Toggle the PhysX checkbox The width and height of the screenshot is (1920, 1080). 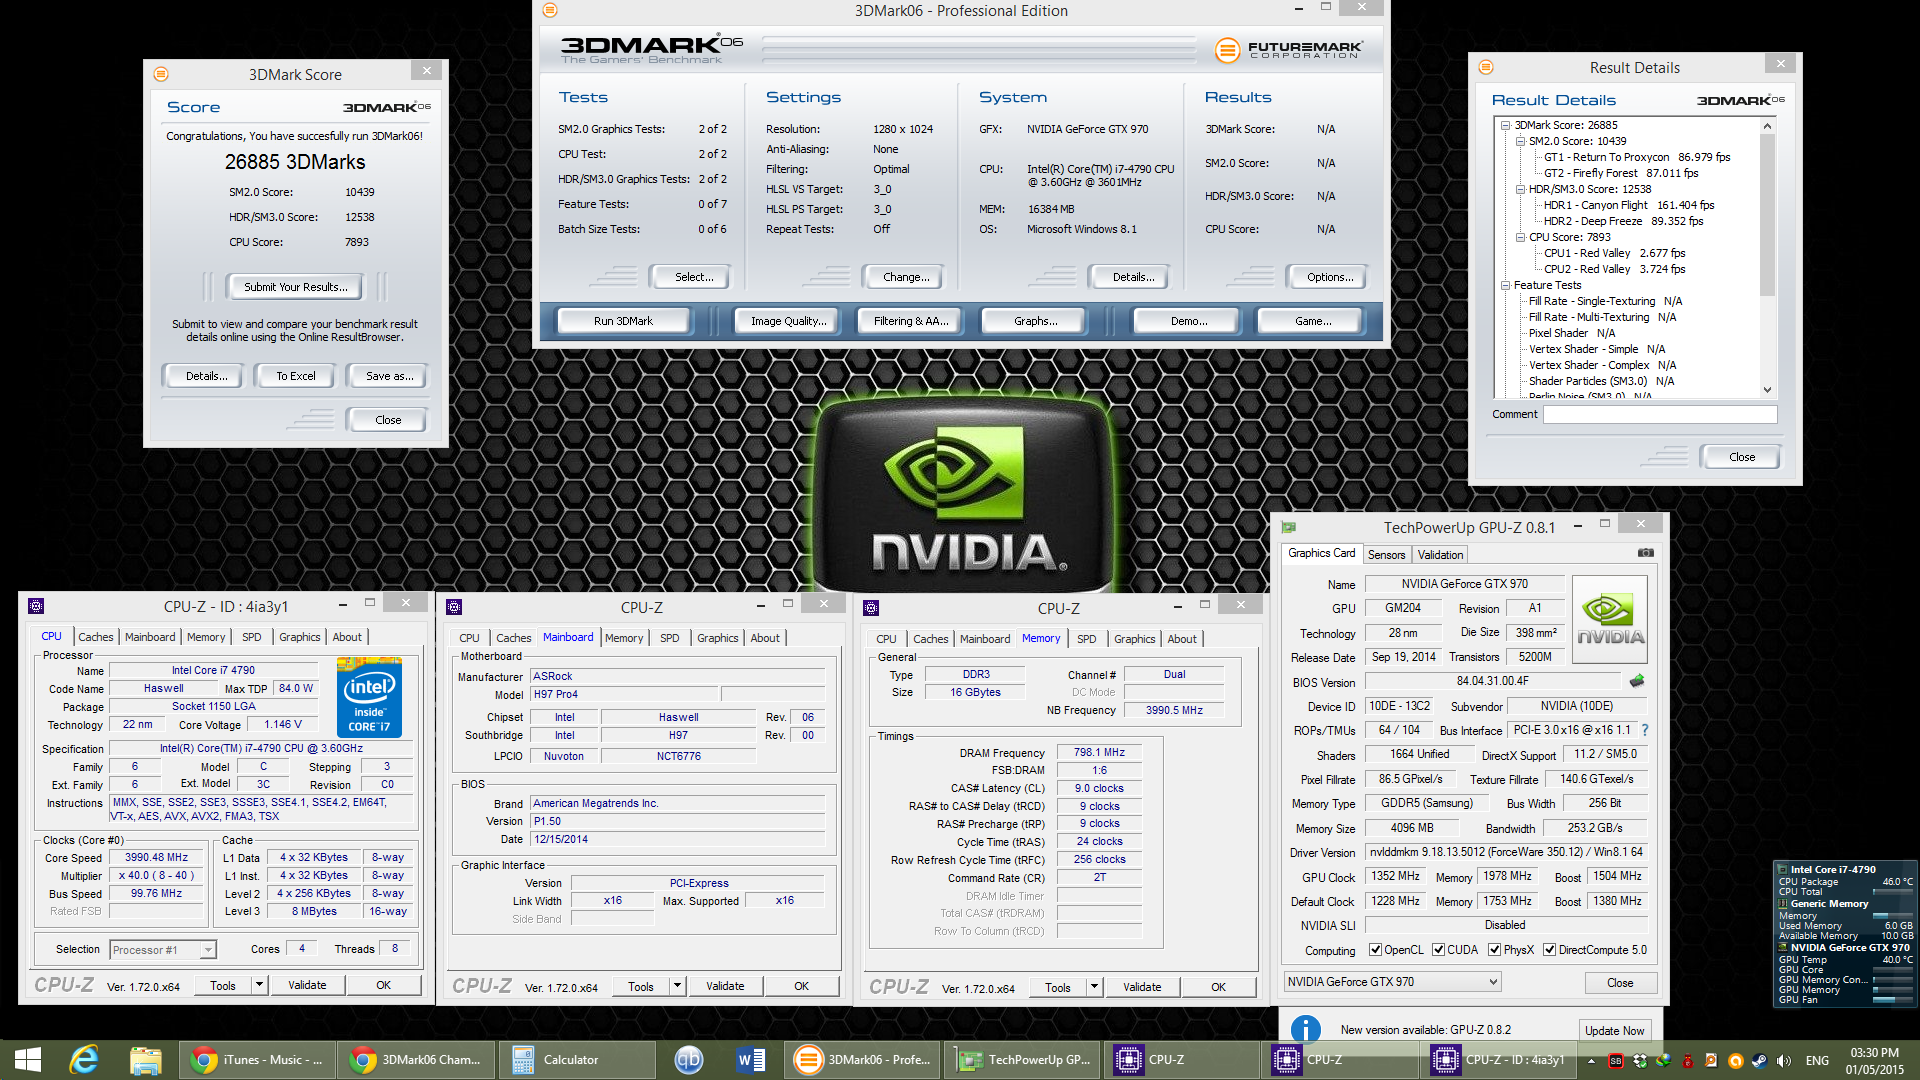tap(1494, 950)
